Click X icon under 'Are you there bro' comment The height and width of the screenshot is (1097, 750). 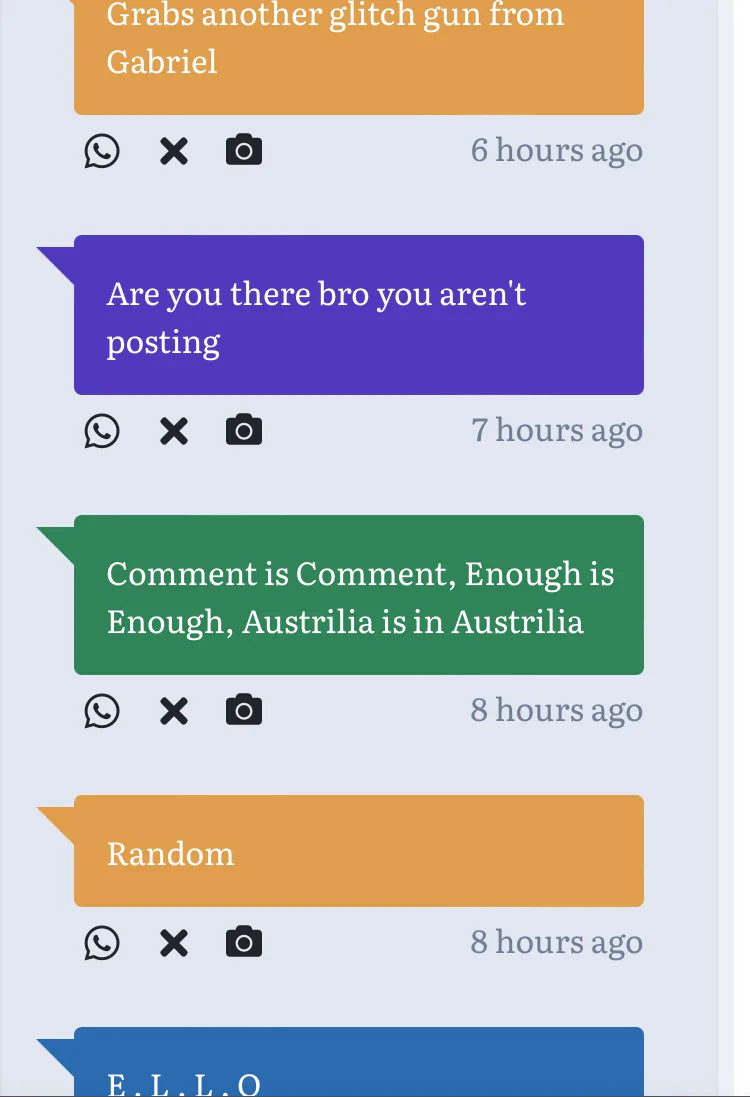(x=174, y=431)
